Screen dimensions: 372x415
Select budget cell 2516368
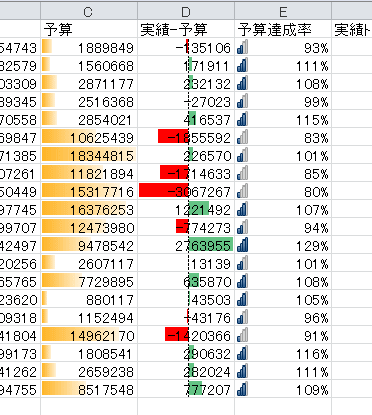pos(89,101)
